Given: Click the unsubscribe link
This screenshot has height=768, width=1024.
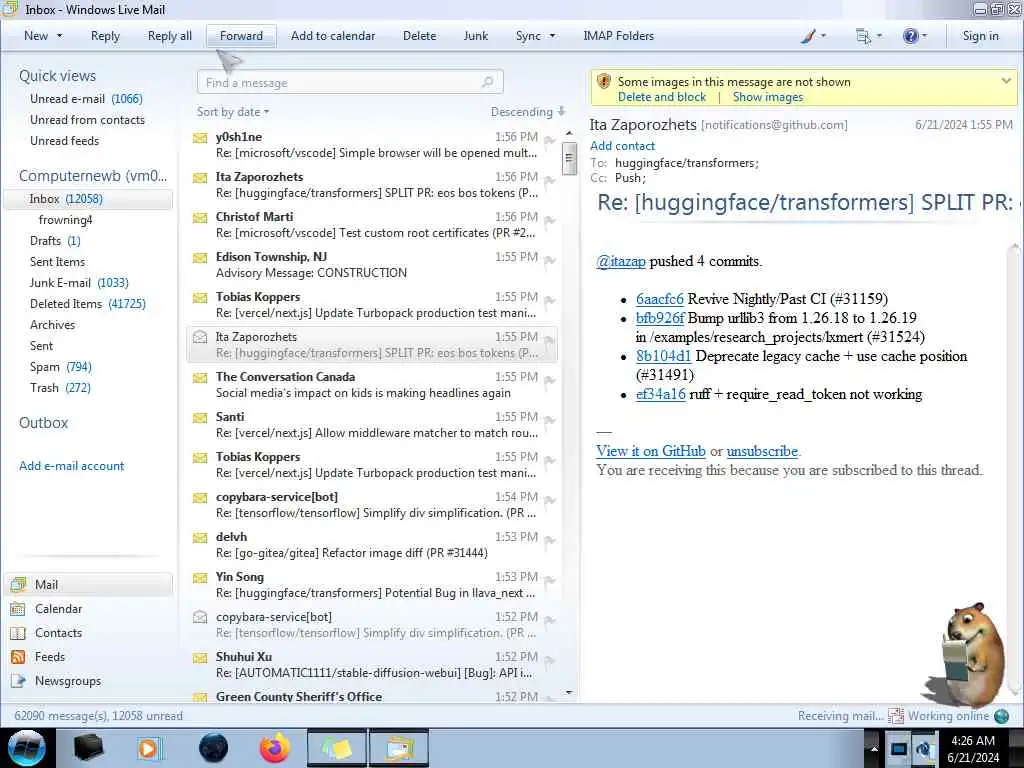Looking at the screenshot, I should point(762,451).
